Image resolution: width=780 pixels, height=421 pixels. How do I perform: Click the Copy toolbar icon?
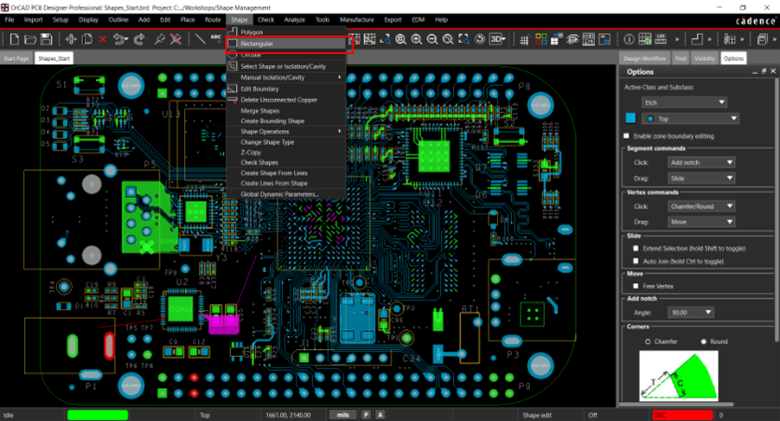[87, 39]
